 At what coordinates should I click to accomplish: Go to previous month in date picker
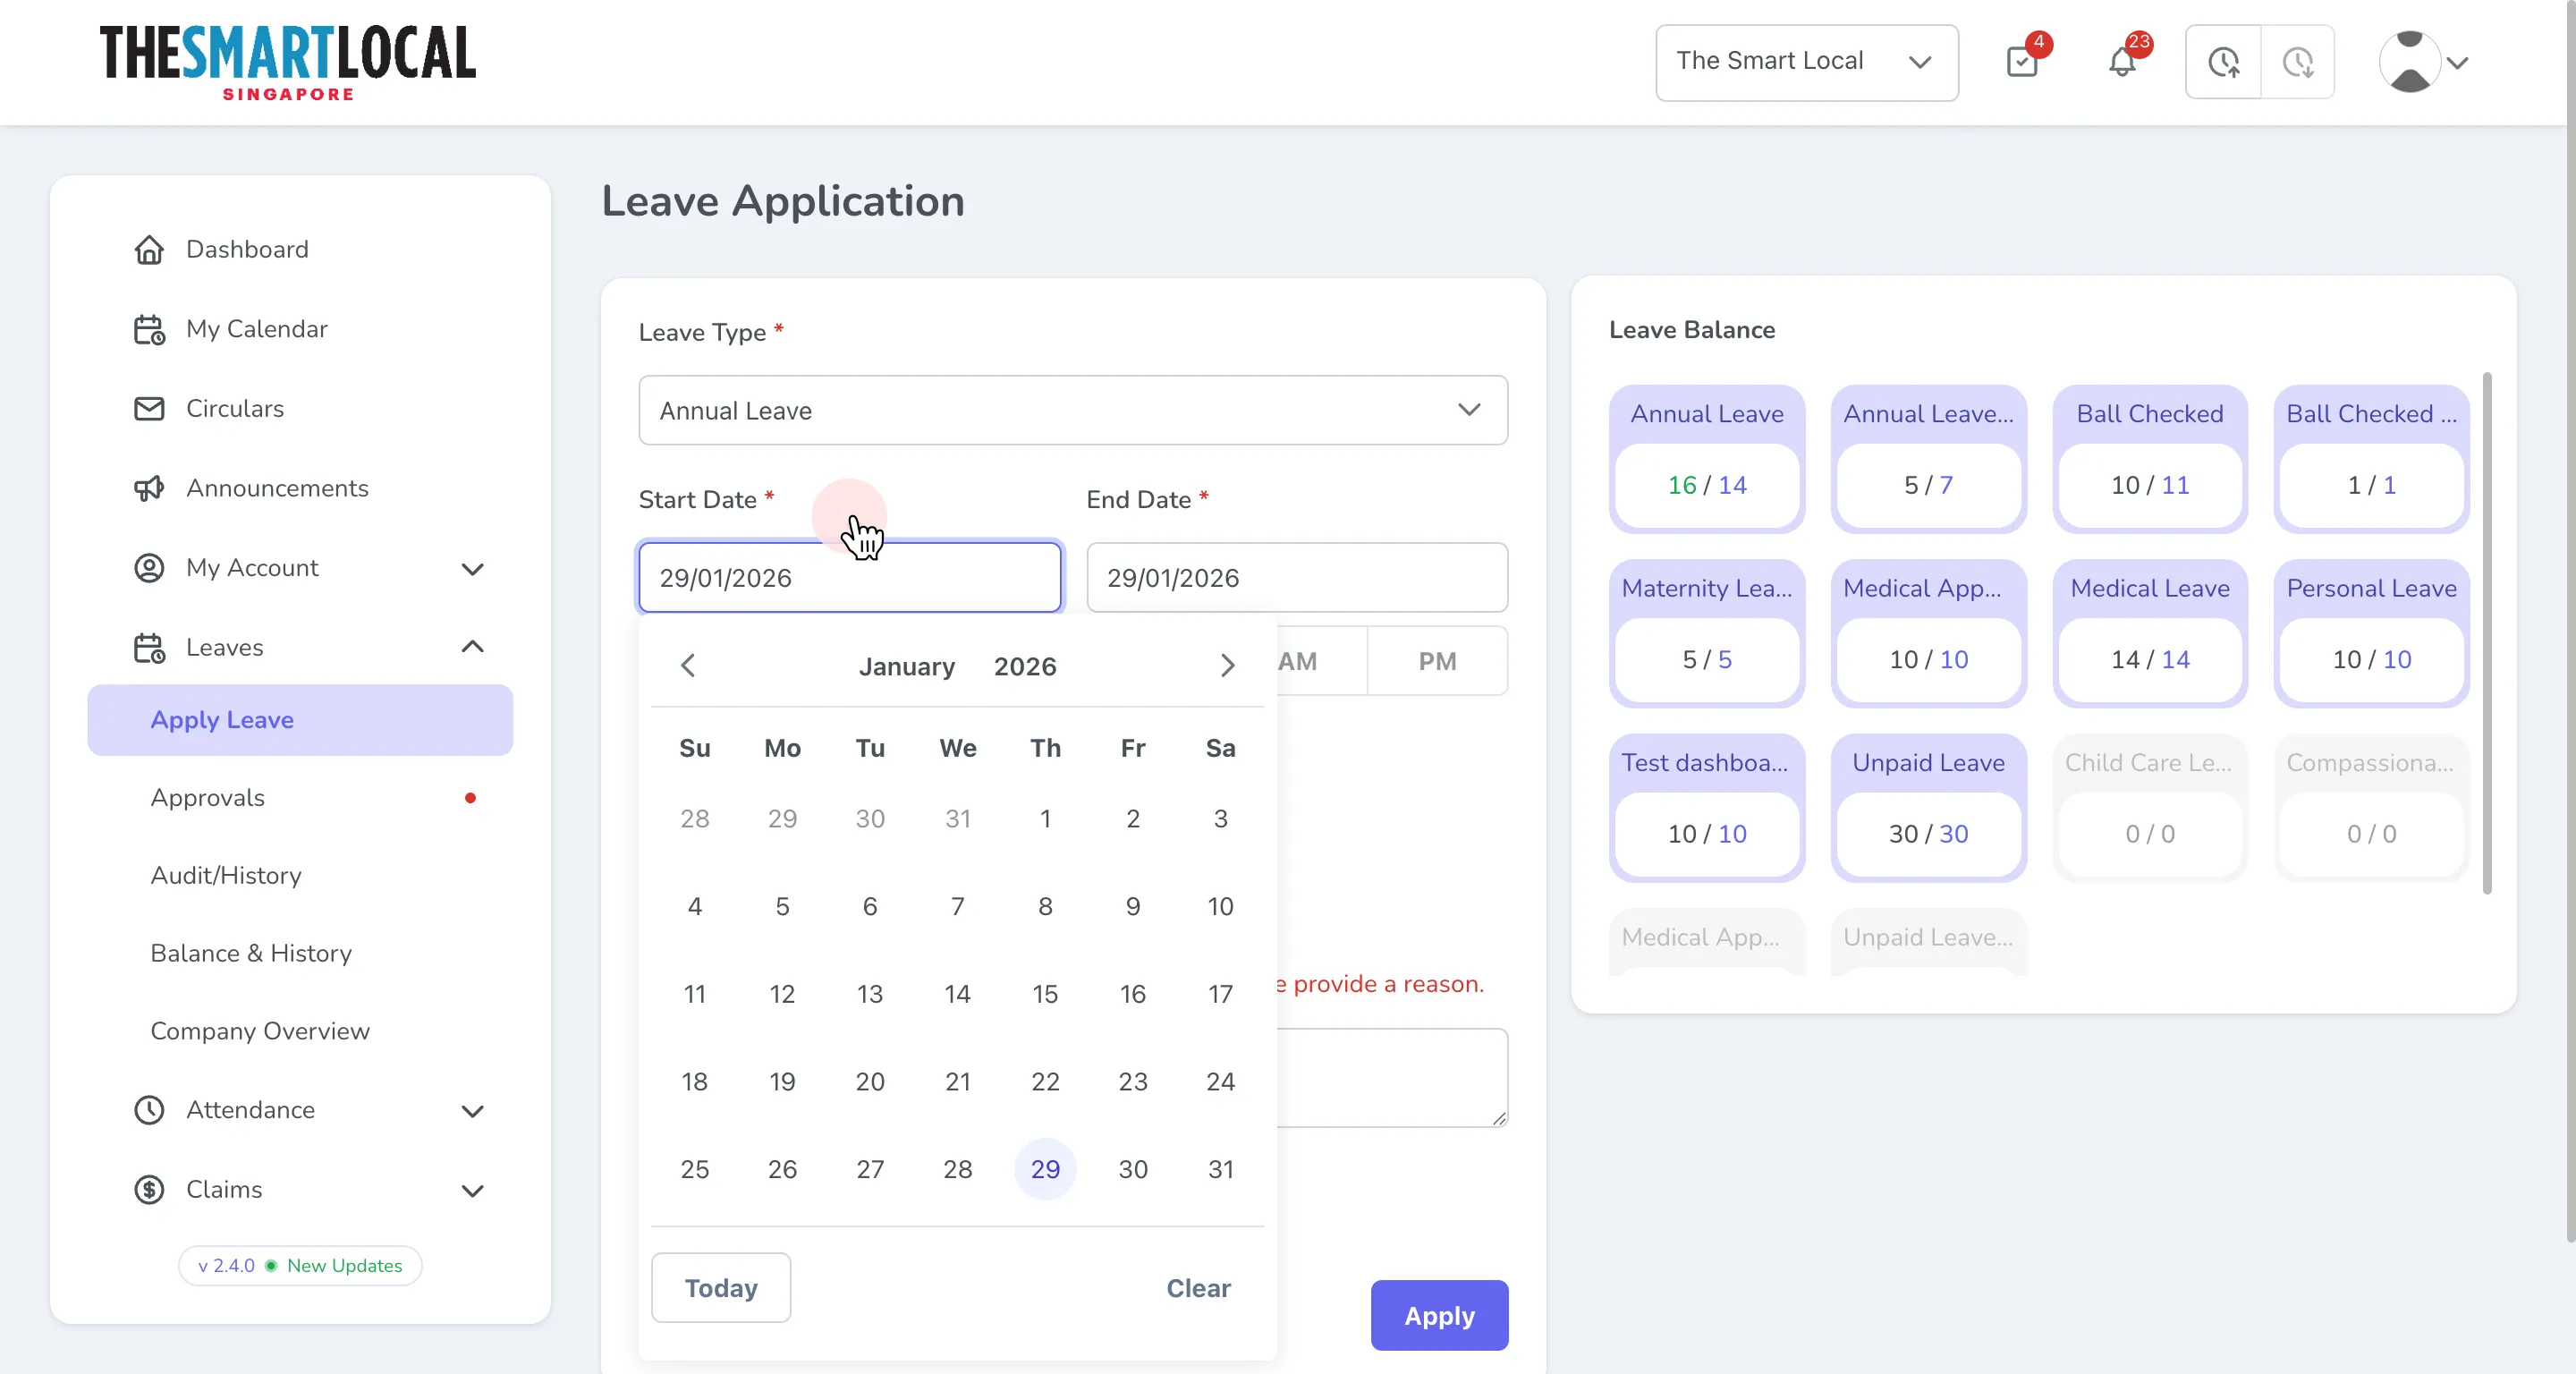tap(687, 666)
